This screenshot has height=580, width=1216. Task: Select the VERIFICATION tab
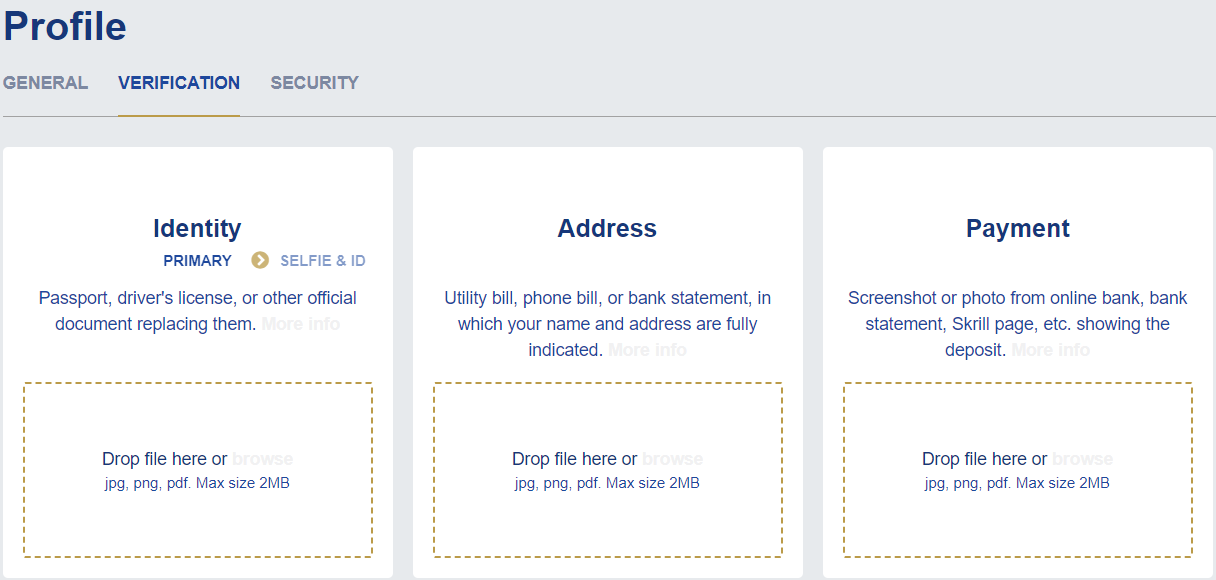coord(179,83)
